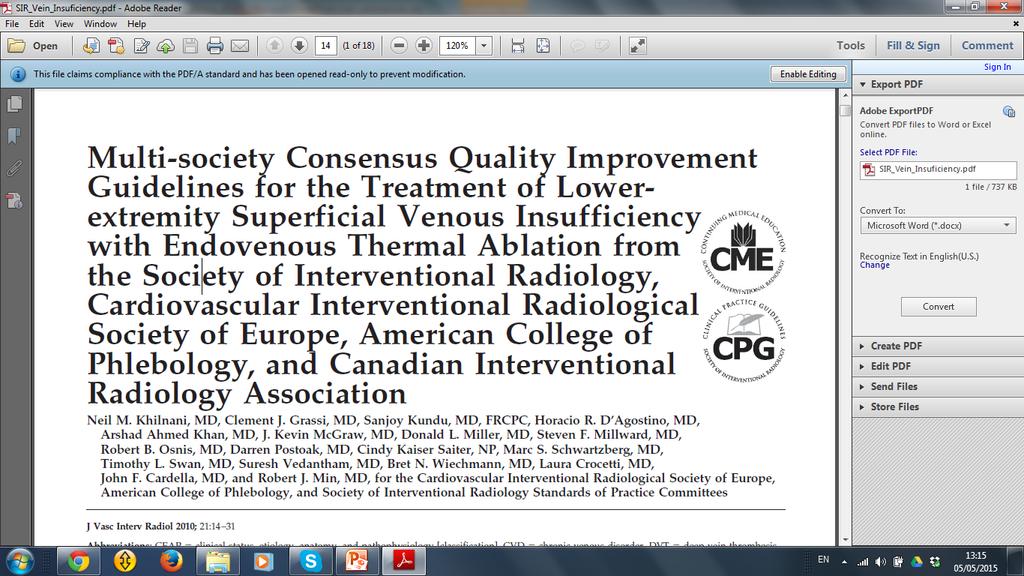Click the fit one full page icon
Image resolution: width=1024 pixels, height=576 pixels.
(543, 46)
